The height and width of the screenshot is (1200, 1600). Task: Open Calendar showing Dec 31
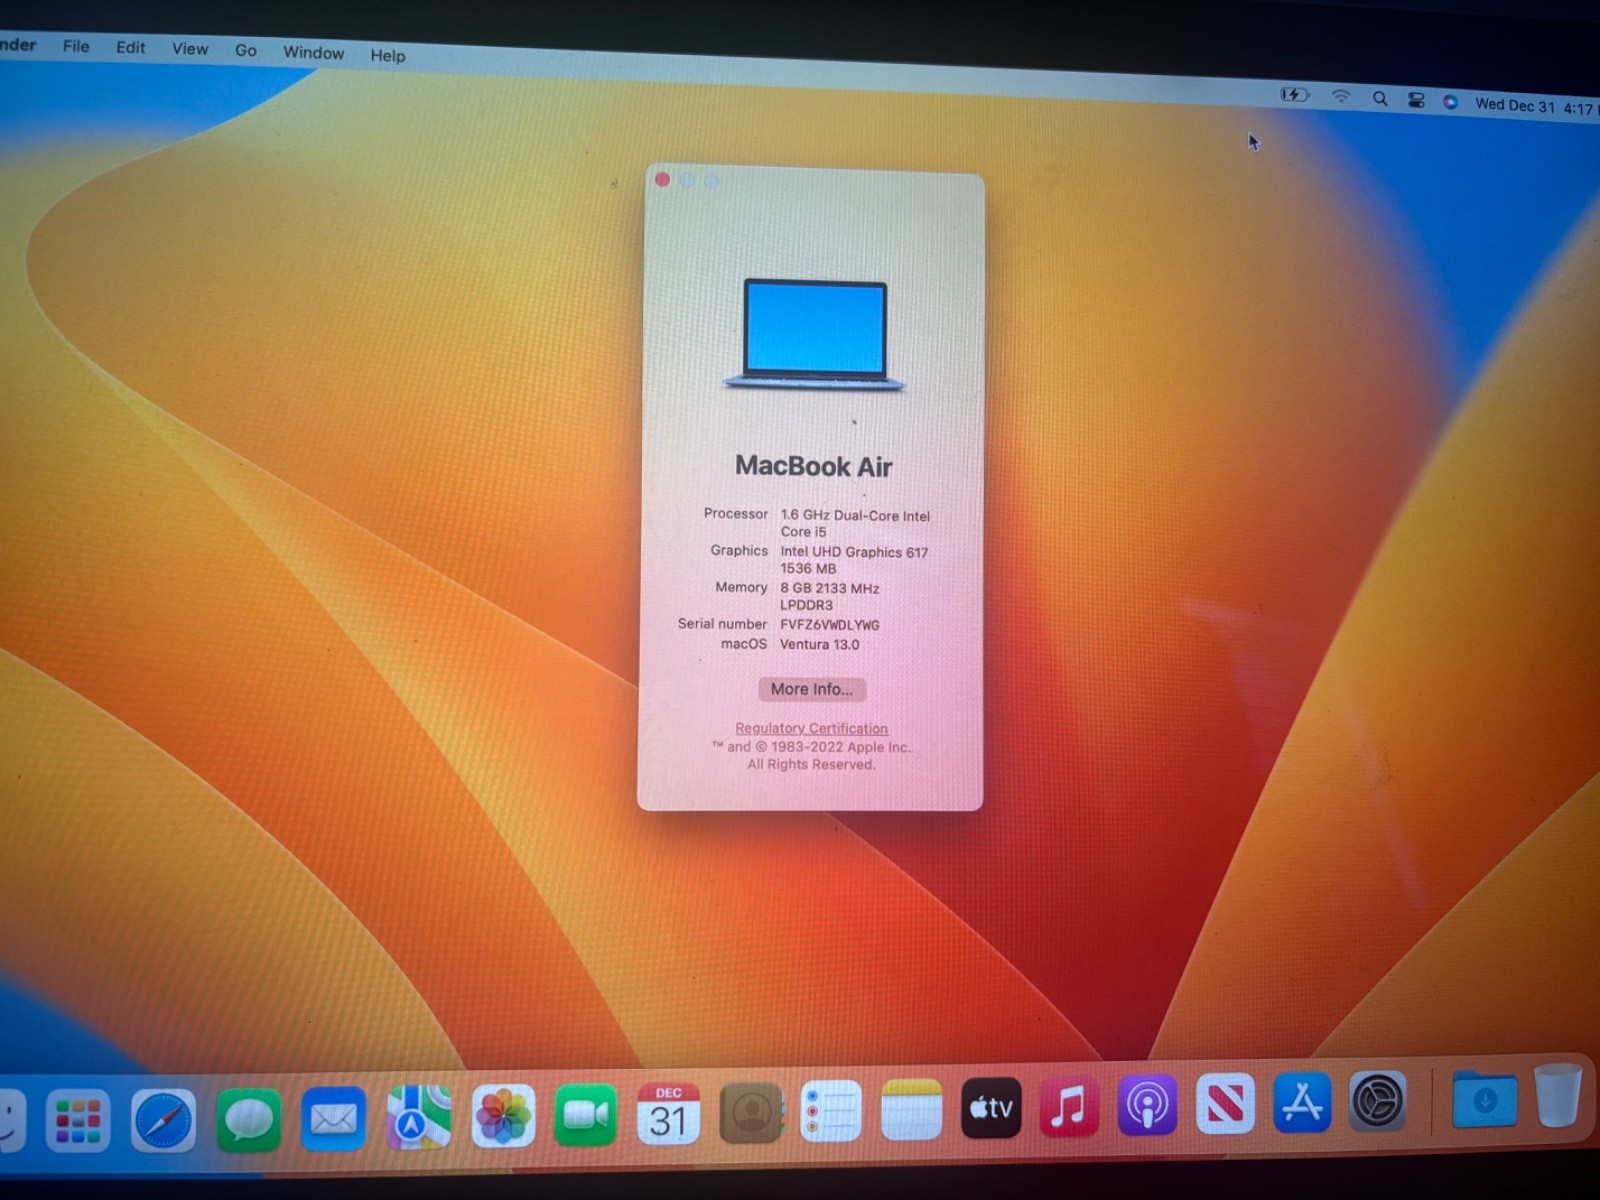(x=668, y=1113)
